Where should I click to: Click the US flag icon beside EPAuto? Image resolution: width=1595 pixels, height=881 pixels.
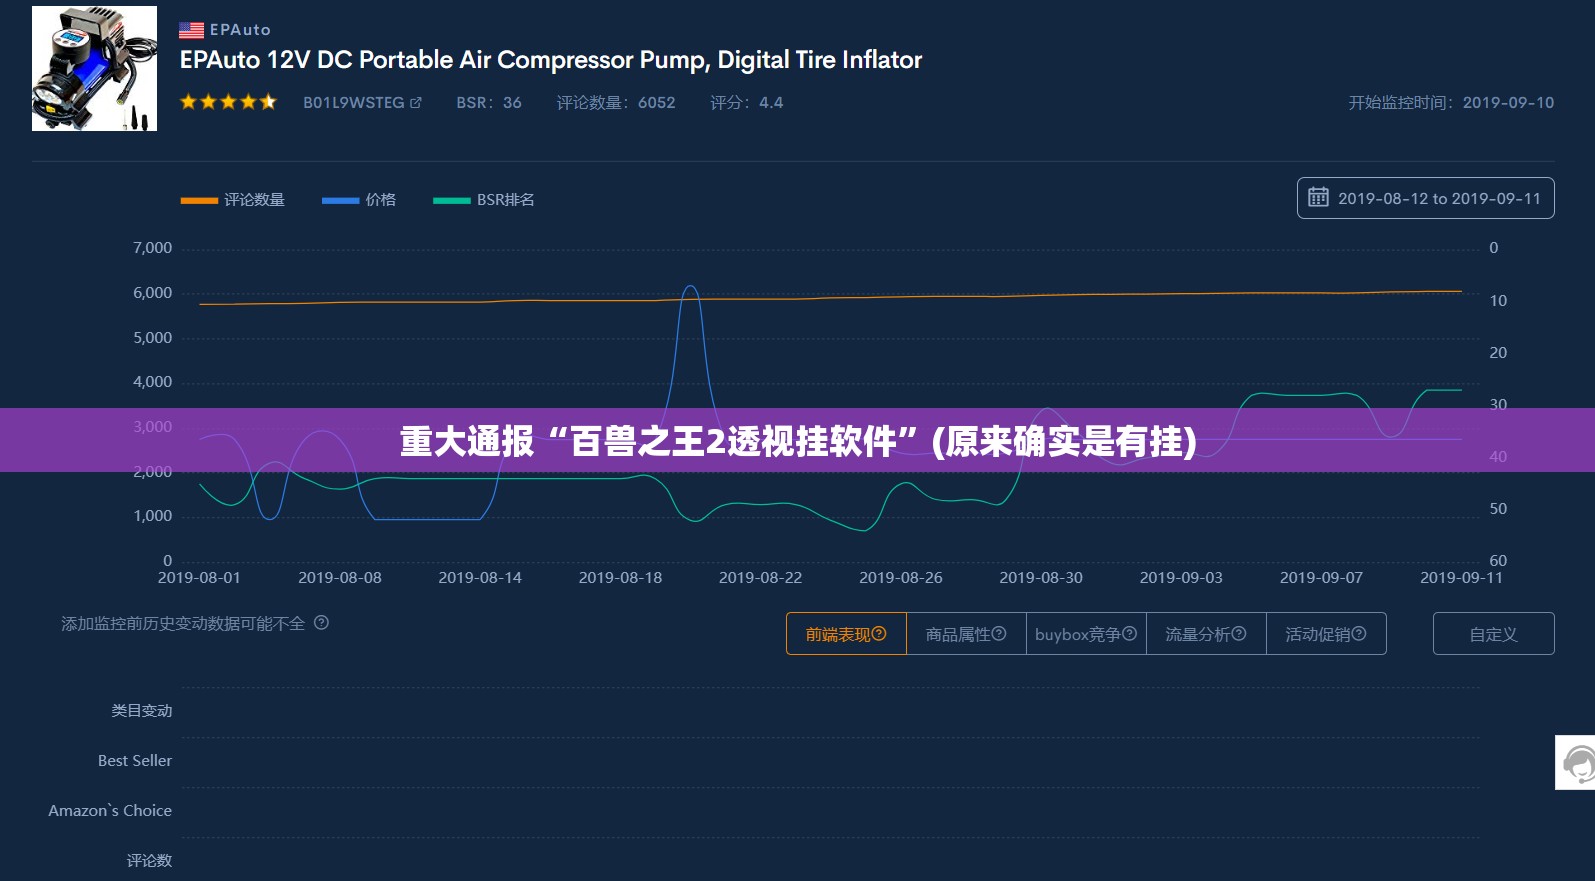[191, 30]
